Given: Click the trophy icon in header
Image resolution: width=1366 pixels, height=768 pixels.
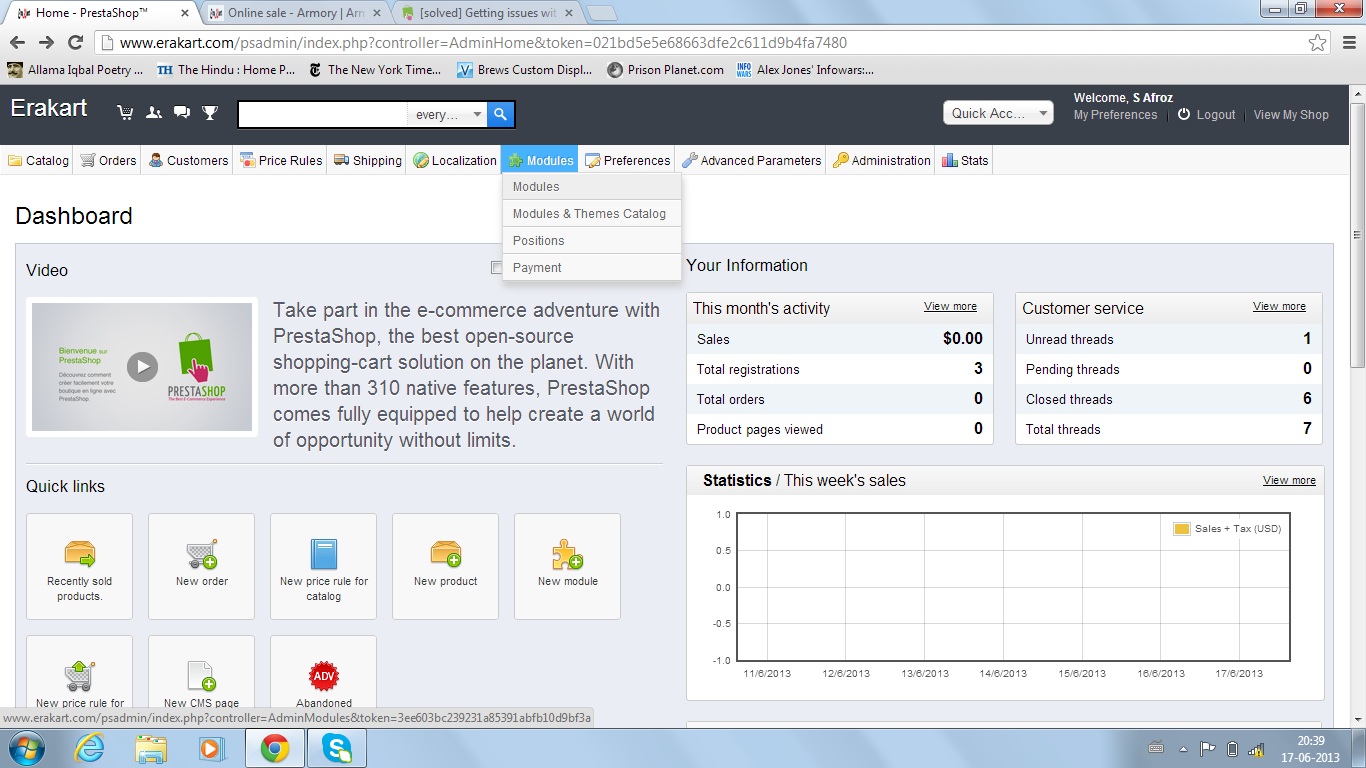Looking at the screenshot, I should (x=210, y=113).
